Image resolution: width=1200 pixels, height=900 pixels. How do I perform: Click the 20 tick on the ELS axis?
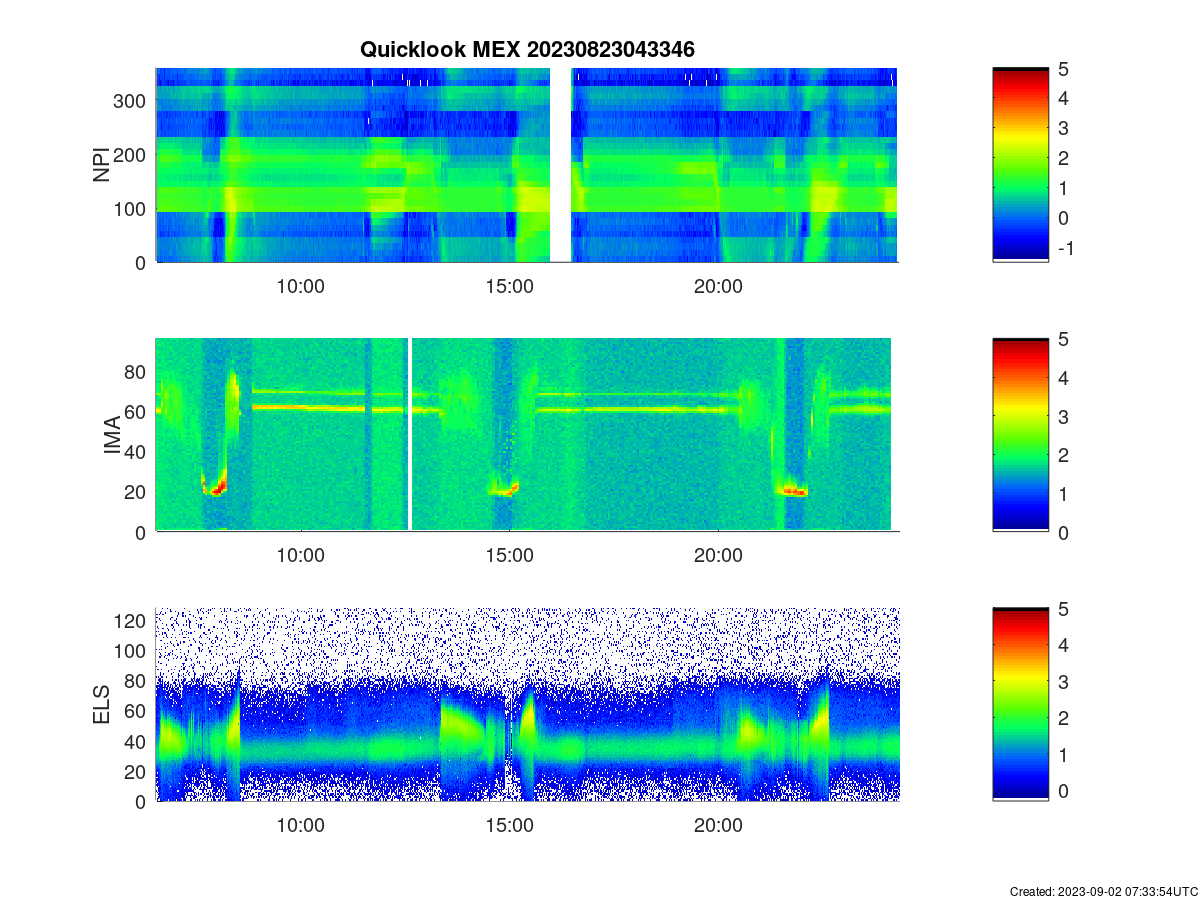[x=137, y=771]
